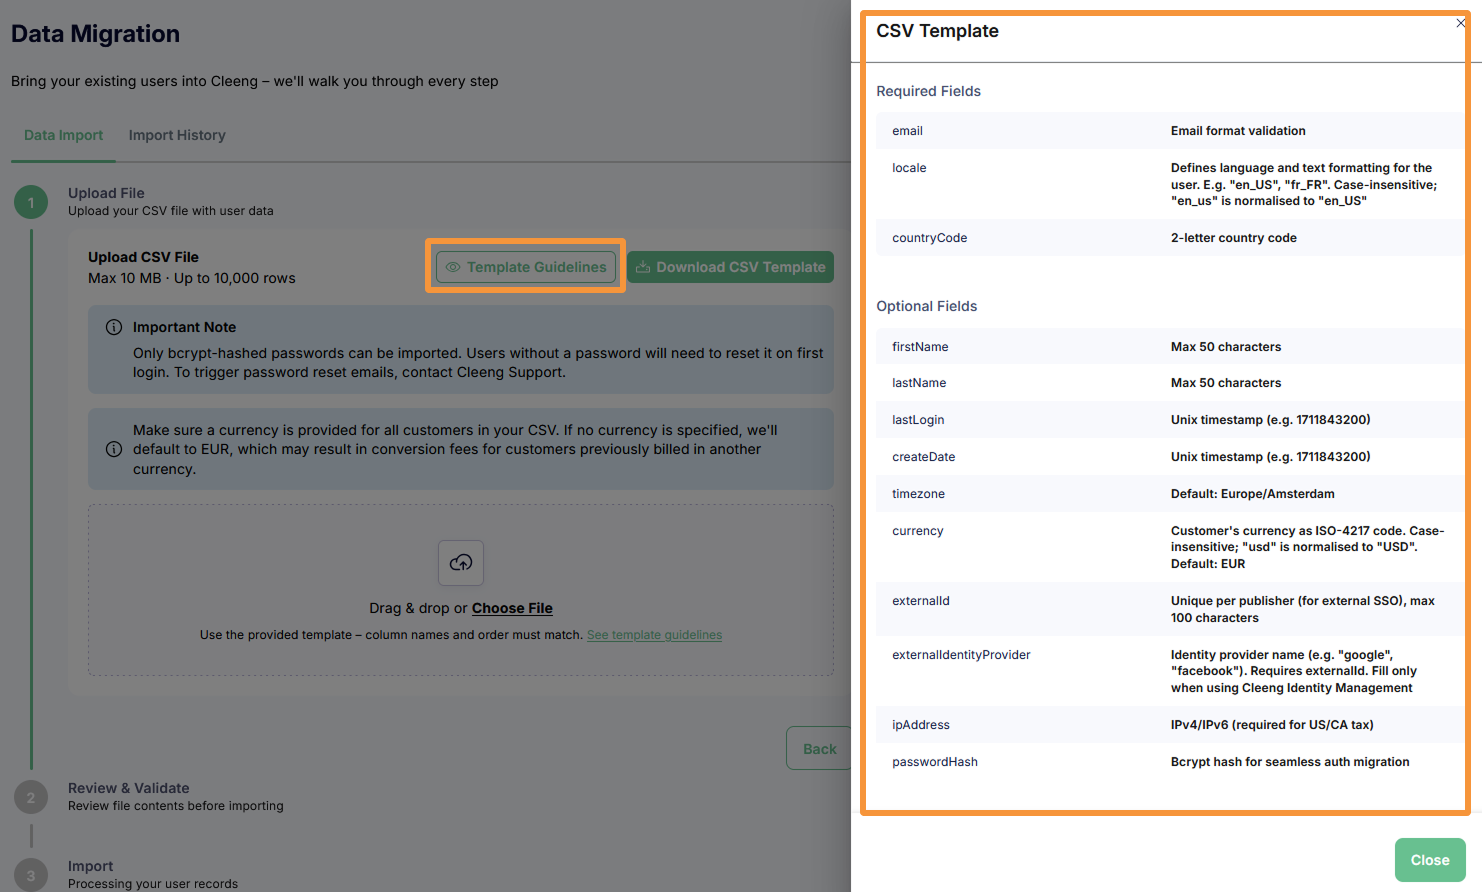The image size is (1482, 892).
Task: Click the eye icon in Template Guidelines button
Action: pyautogui.click(x=453, y=267)
